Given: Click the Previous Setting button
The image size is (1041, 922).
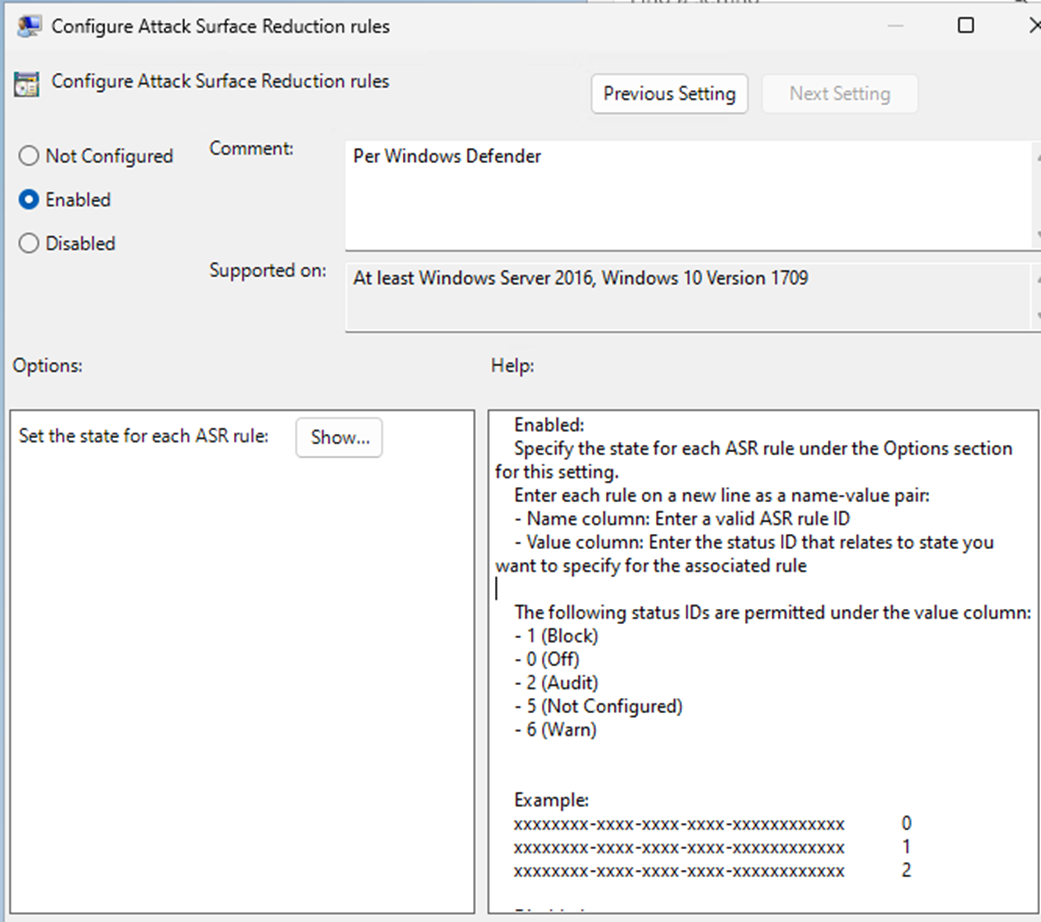Looking at the screenshot, I should (669, 94).
